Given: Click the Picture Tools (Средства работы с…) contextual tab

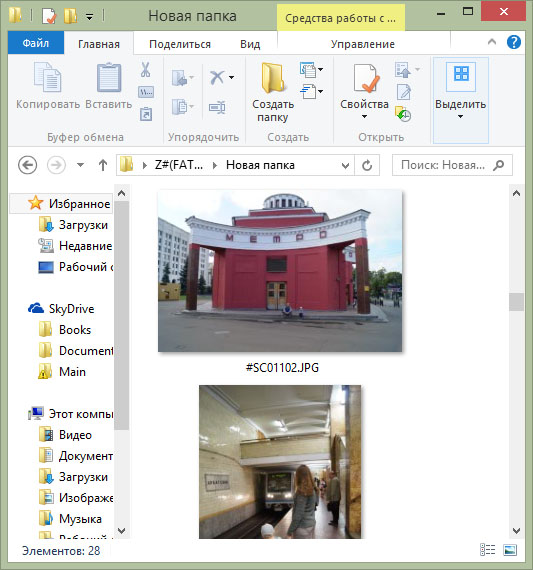Looking at the screenshot, I should [x=341, y=18].
